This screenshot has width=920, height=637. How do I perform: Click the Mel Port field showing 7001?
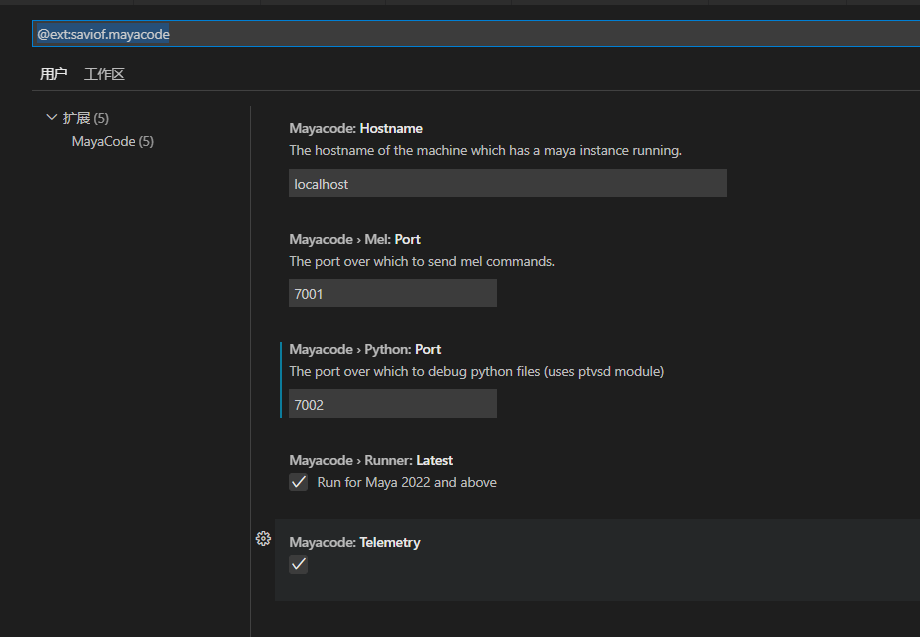(393, 293)
